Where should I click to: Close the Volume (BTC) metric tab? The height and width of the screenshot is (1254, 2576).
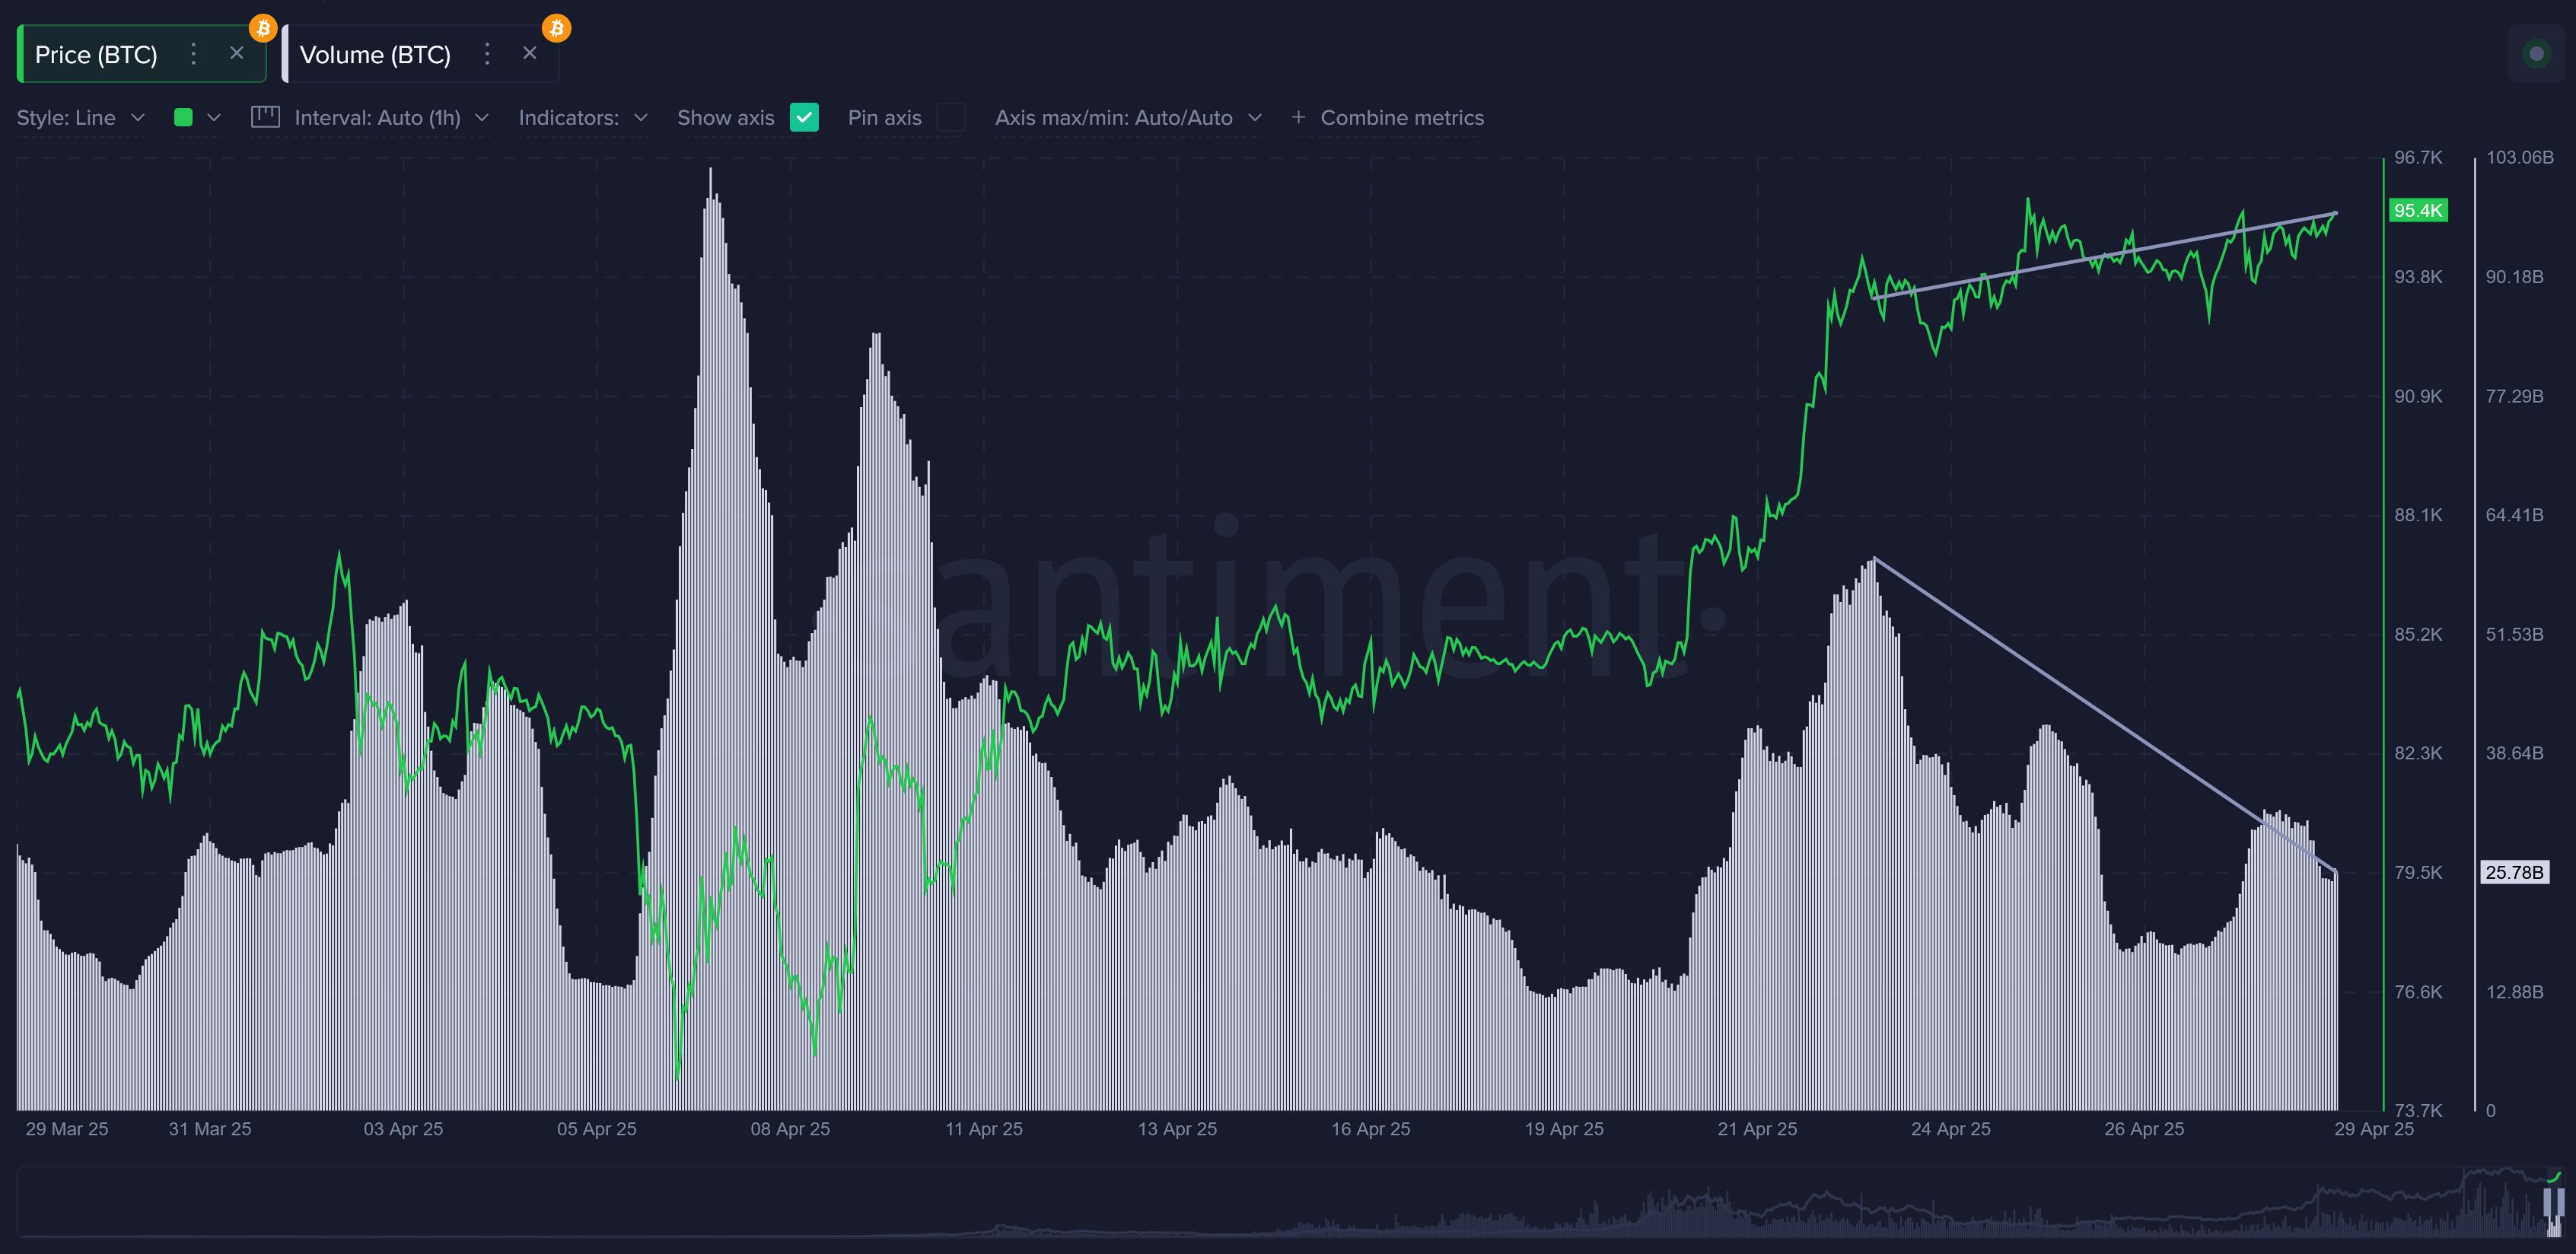[x=530, y=53]
